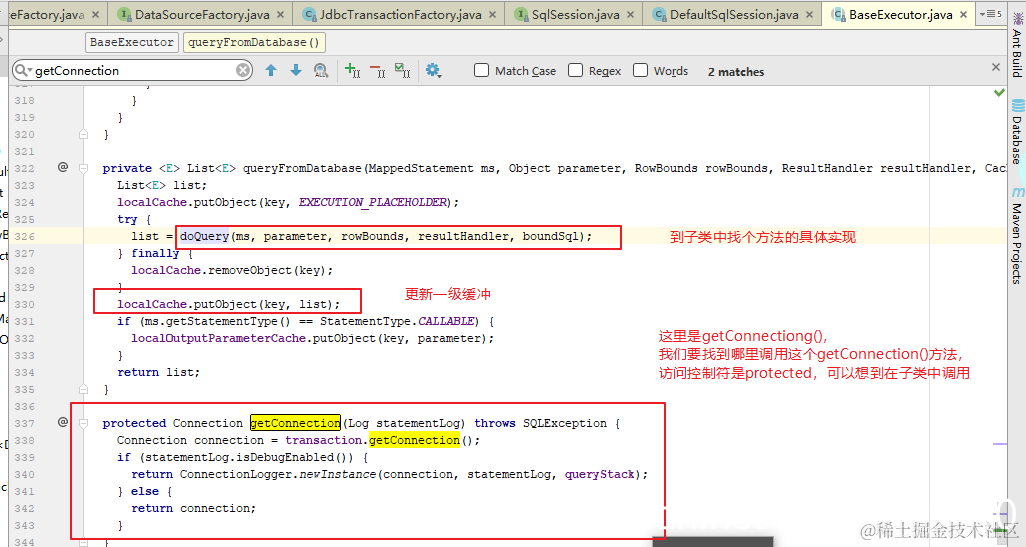Click ConnectionLogger on line 340
Viewport: 1026px width, 547px height.
(x=236, y=474)
